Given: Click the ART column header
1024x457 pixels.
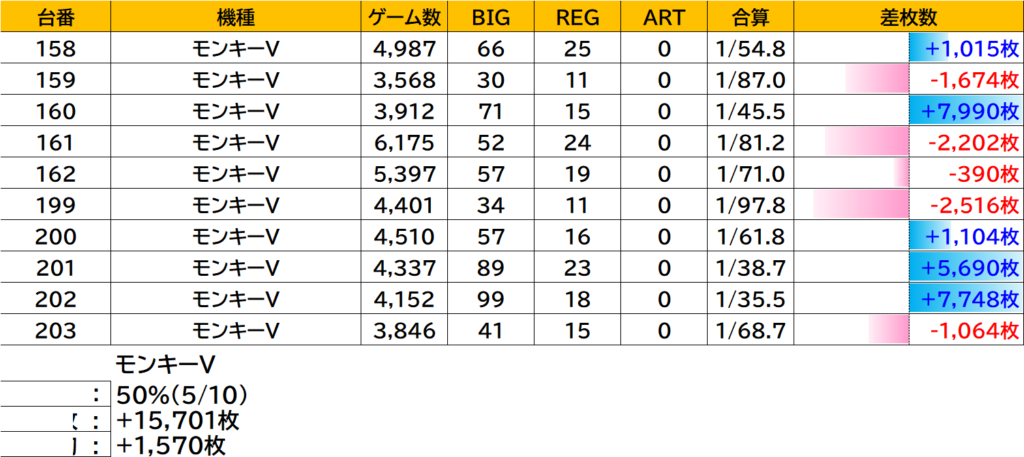Looking at the screenshot, I should (x=663, y=17).
